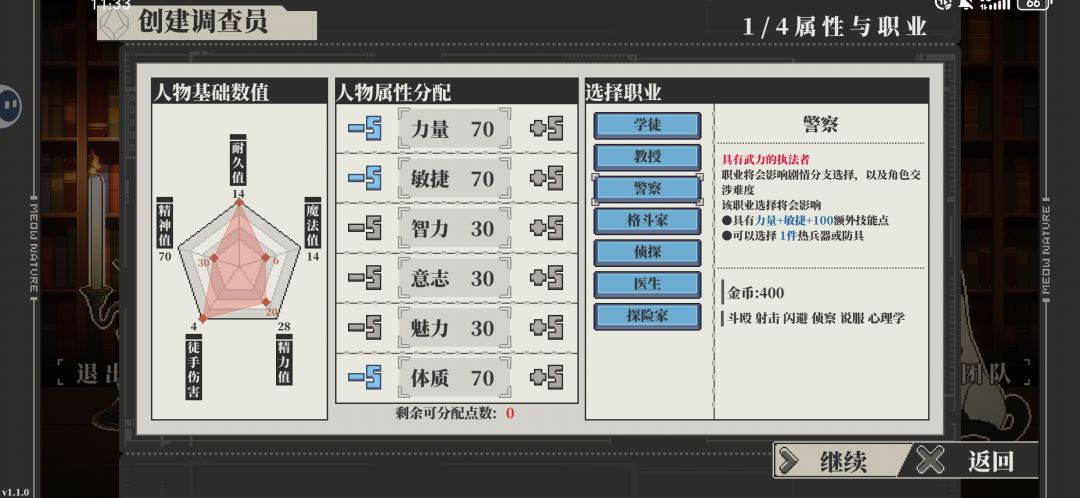The width and height of the screenshot is (1080, 498).
Task: Select the 侦探 profession
Action: [647, 252]
